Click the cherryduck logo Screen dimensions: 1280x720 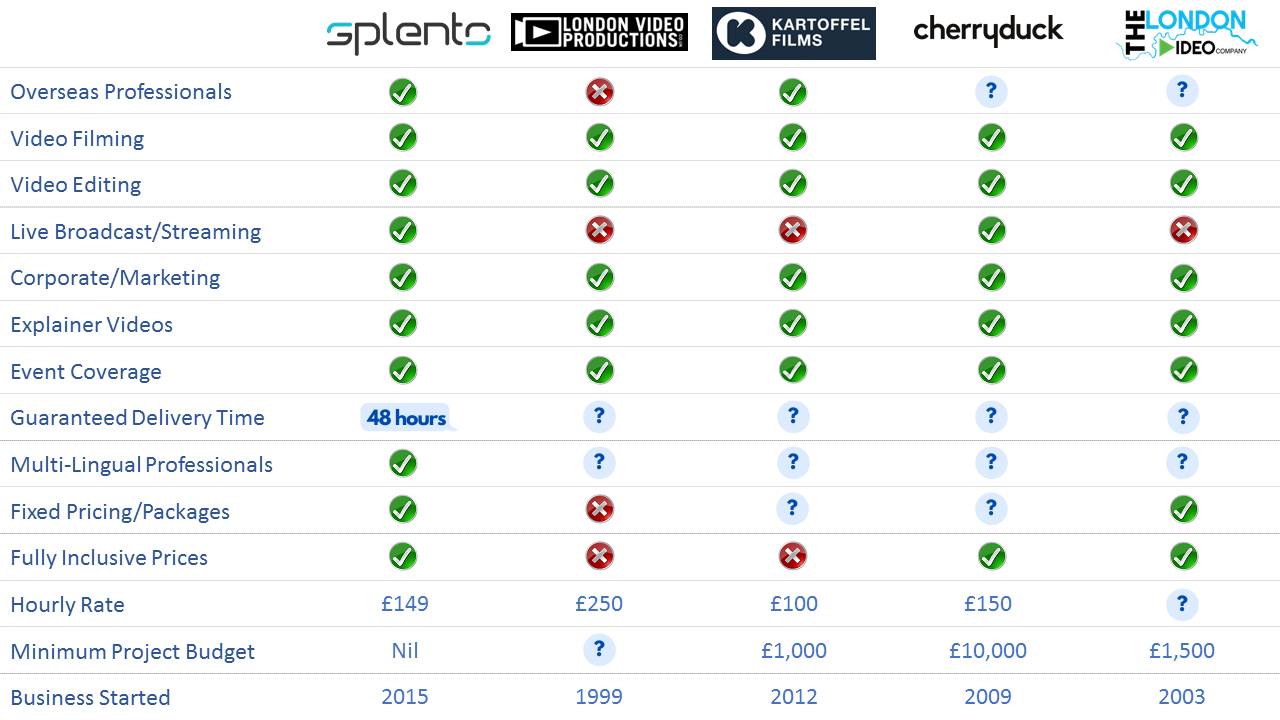click(988, 31)
